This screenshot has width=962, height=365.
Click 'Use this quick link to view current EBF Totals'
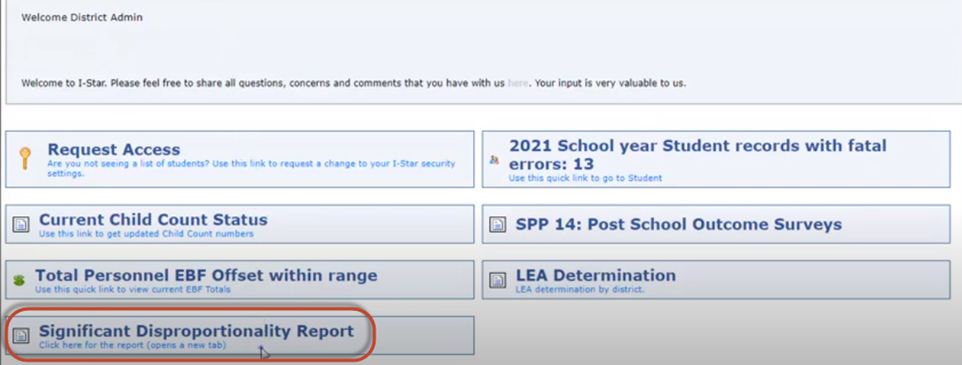pos(133,290)
